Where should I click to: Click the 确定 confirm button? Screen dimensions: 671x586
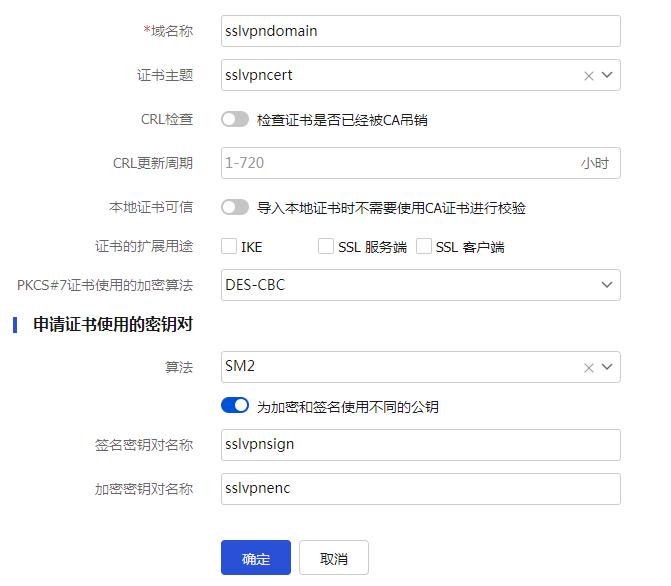pos(256,558)
